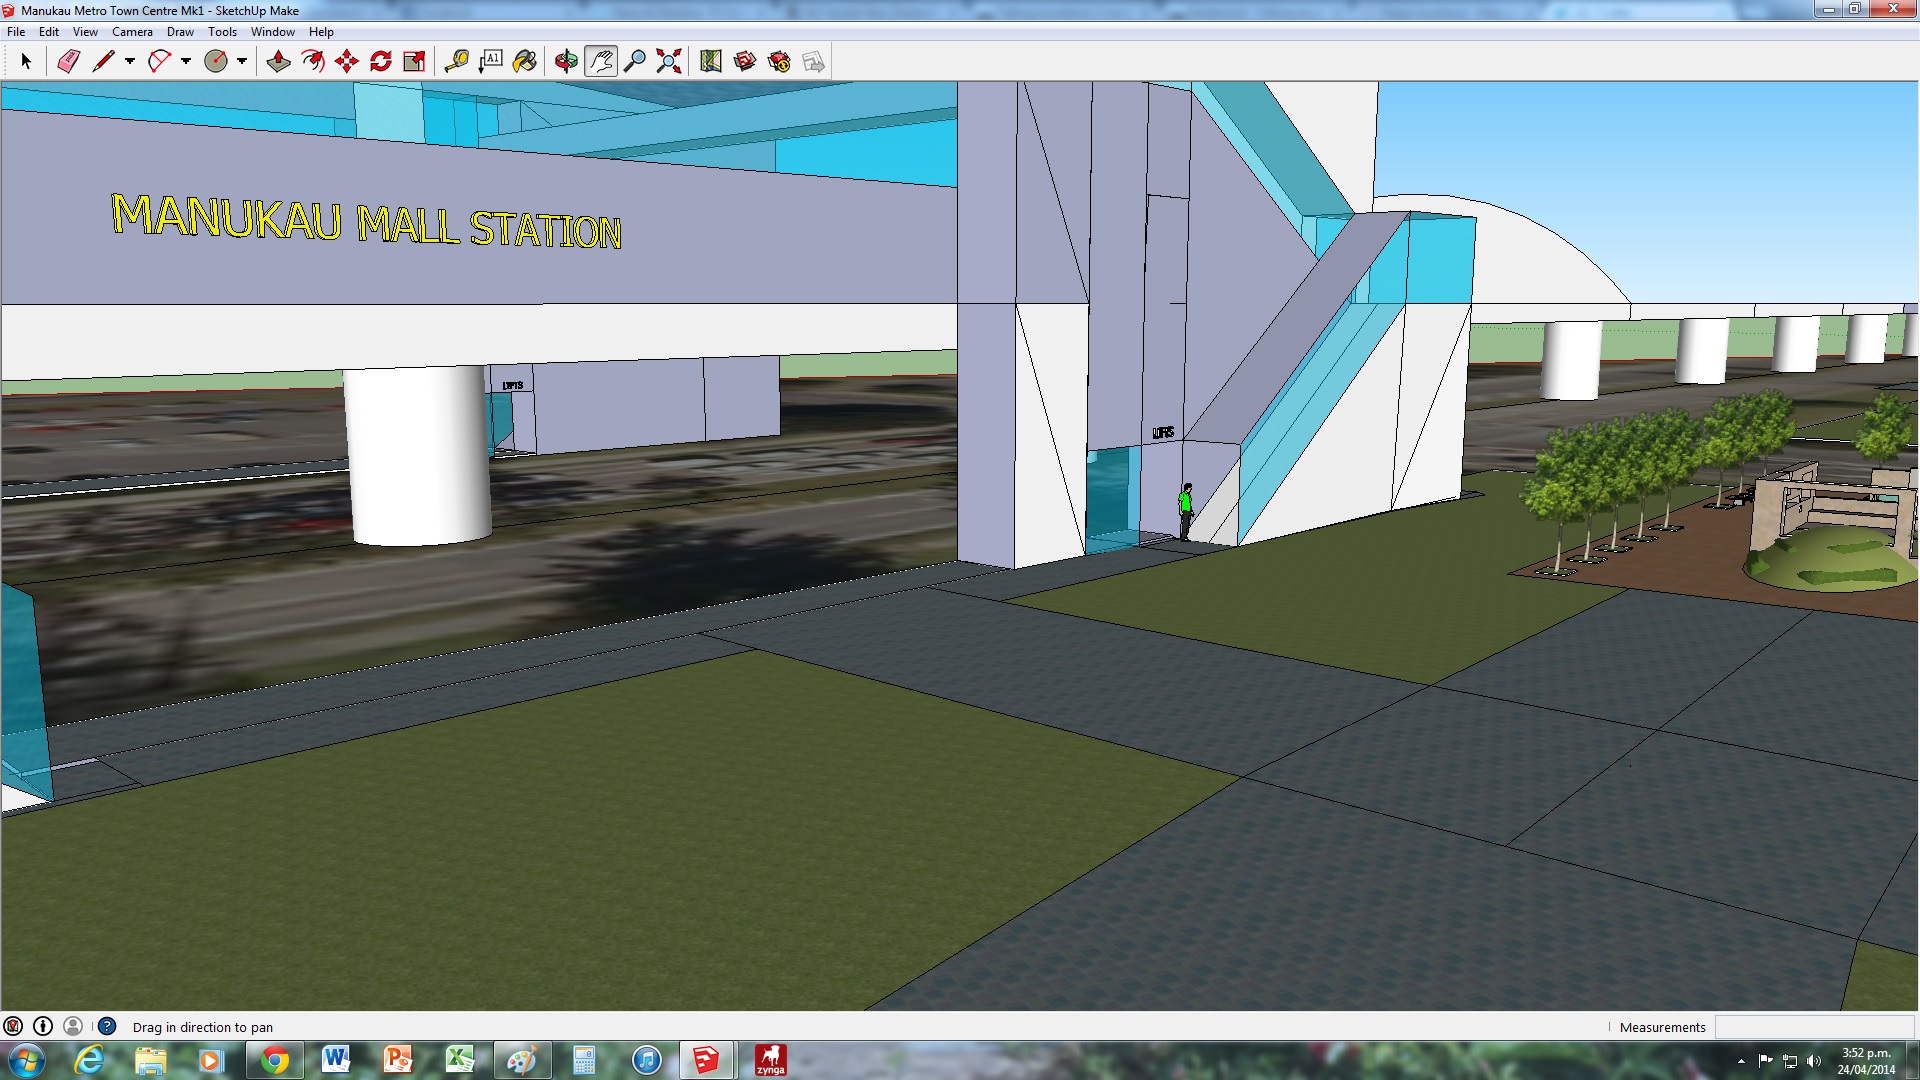Select the Rotate tool
Screen dimensions: 1920x1080
[380, 62]
